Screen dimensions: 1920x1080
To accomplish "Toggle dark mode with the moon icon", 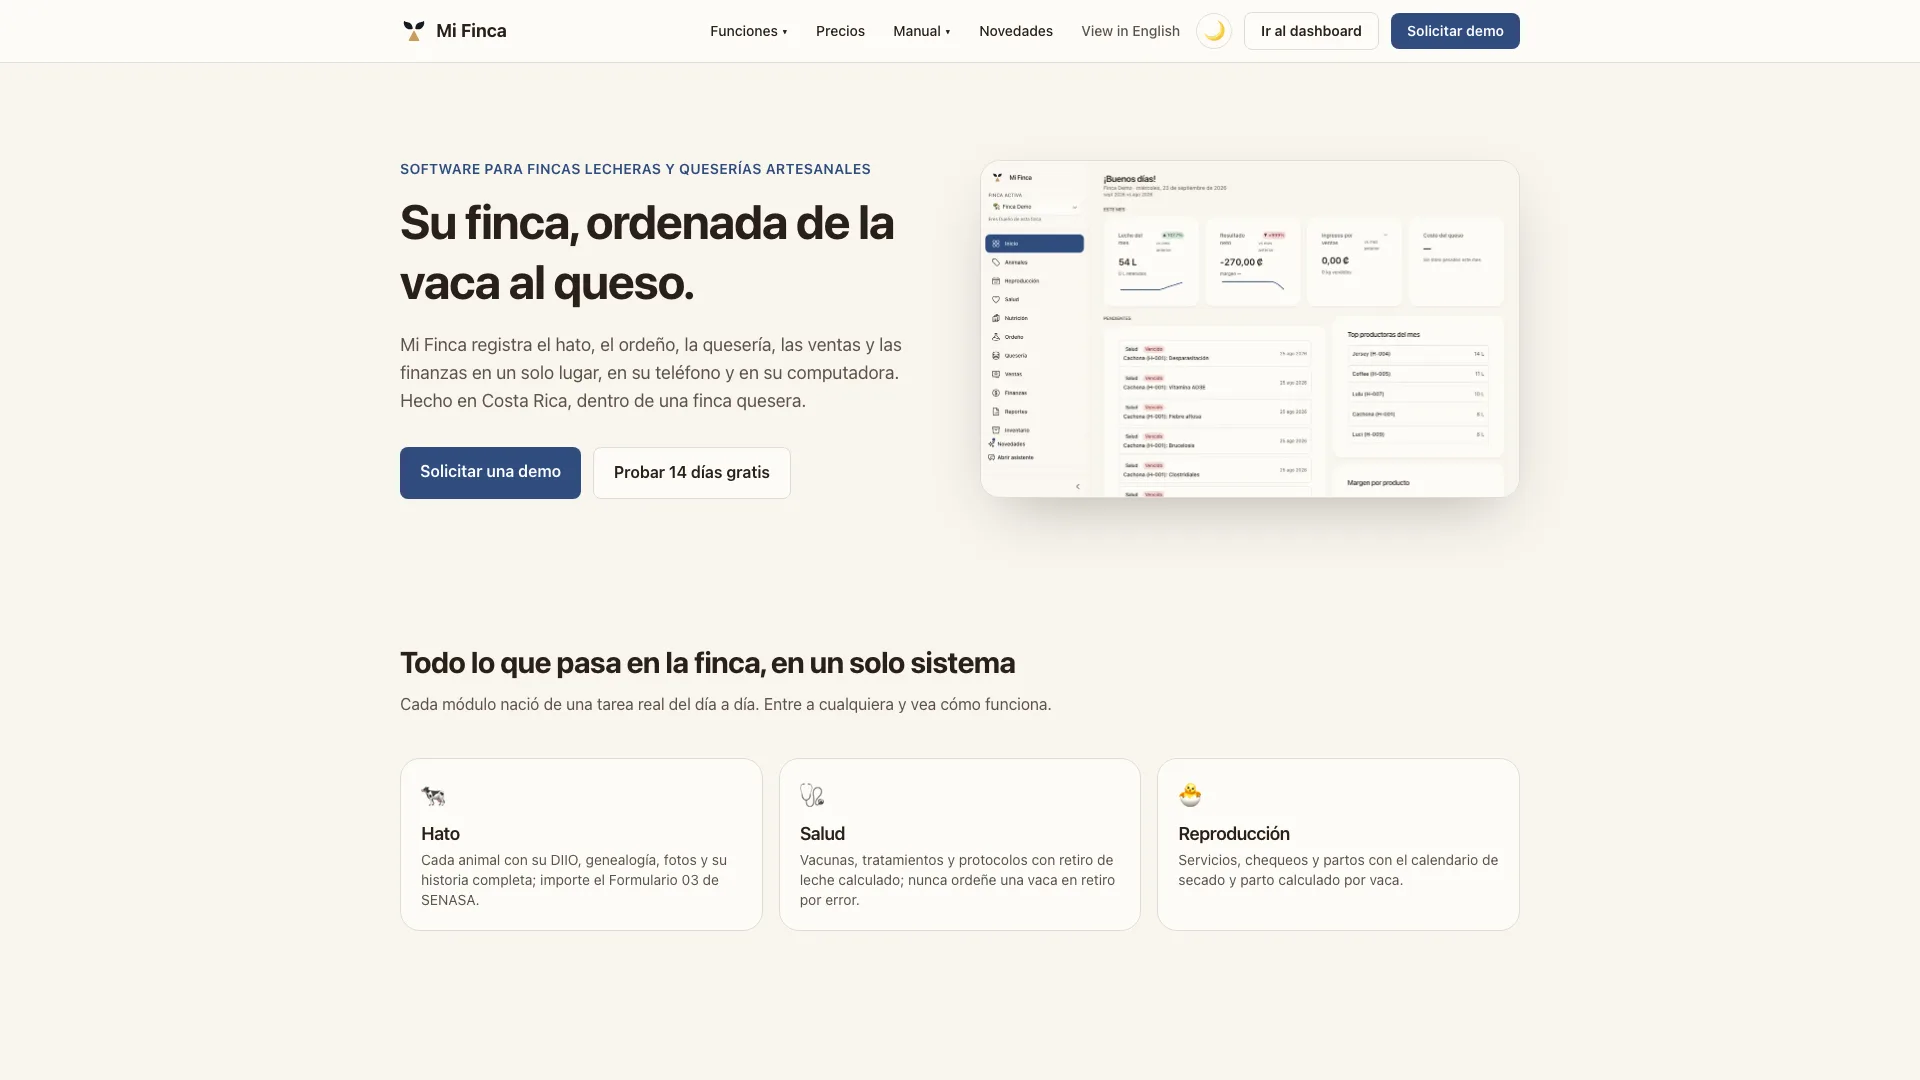I will click(1214, 31).
